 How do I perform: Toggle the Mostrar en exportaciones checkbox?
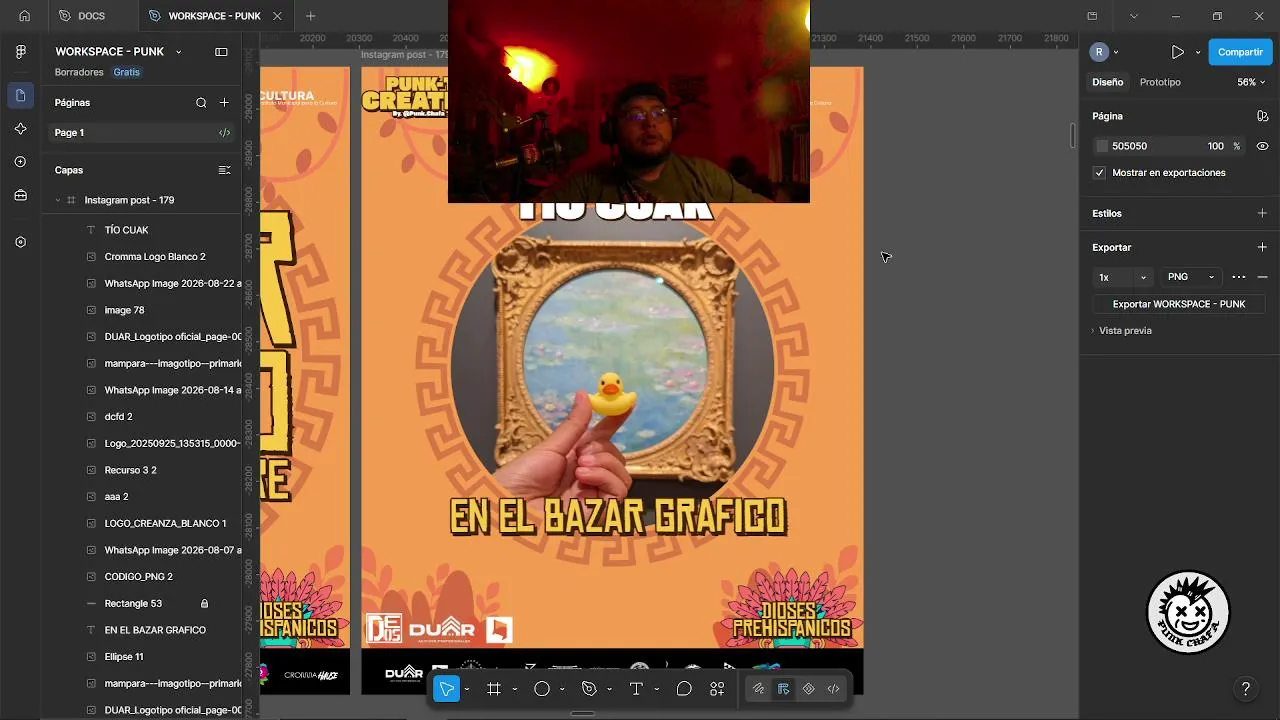[x=1100, y=173]
